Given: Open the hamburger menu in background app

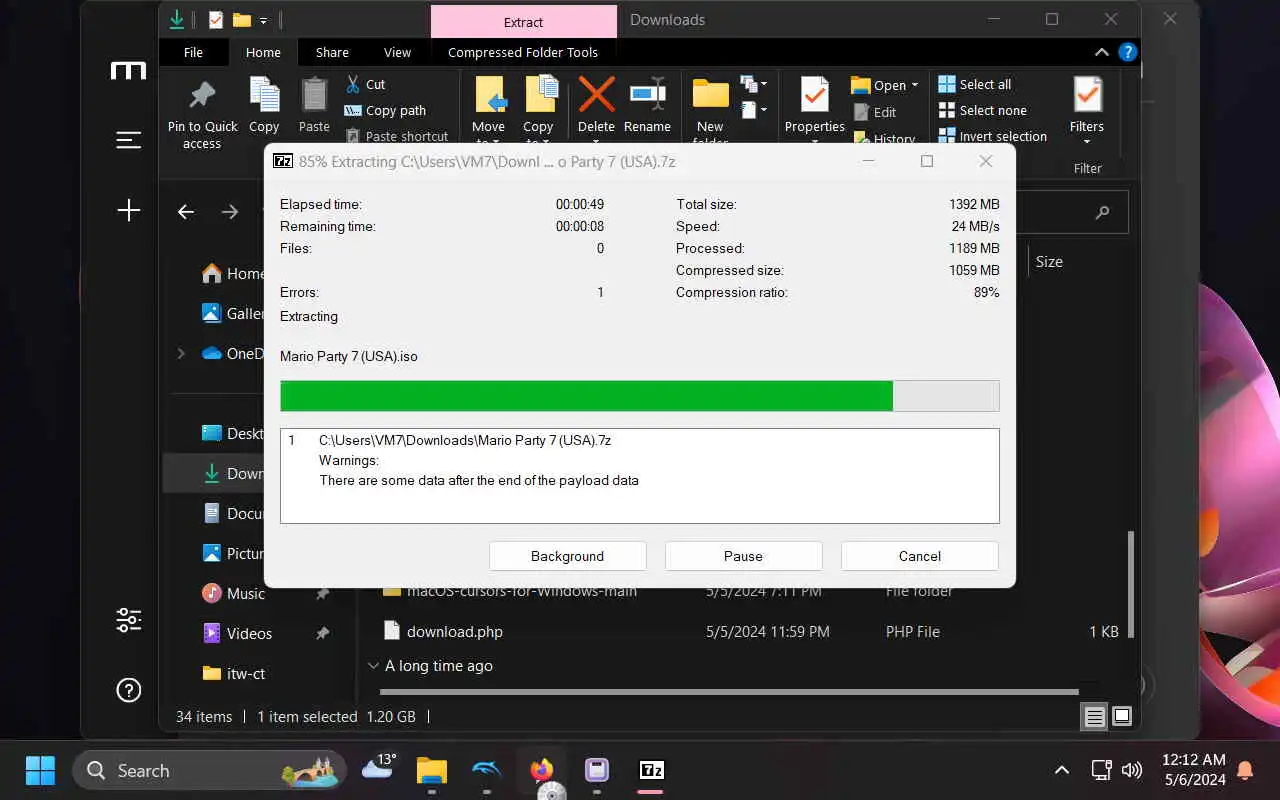Looking at the screenshot, I should click(128, 140).
